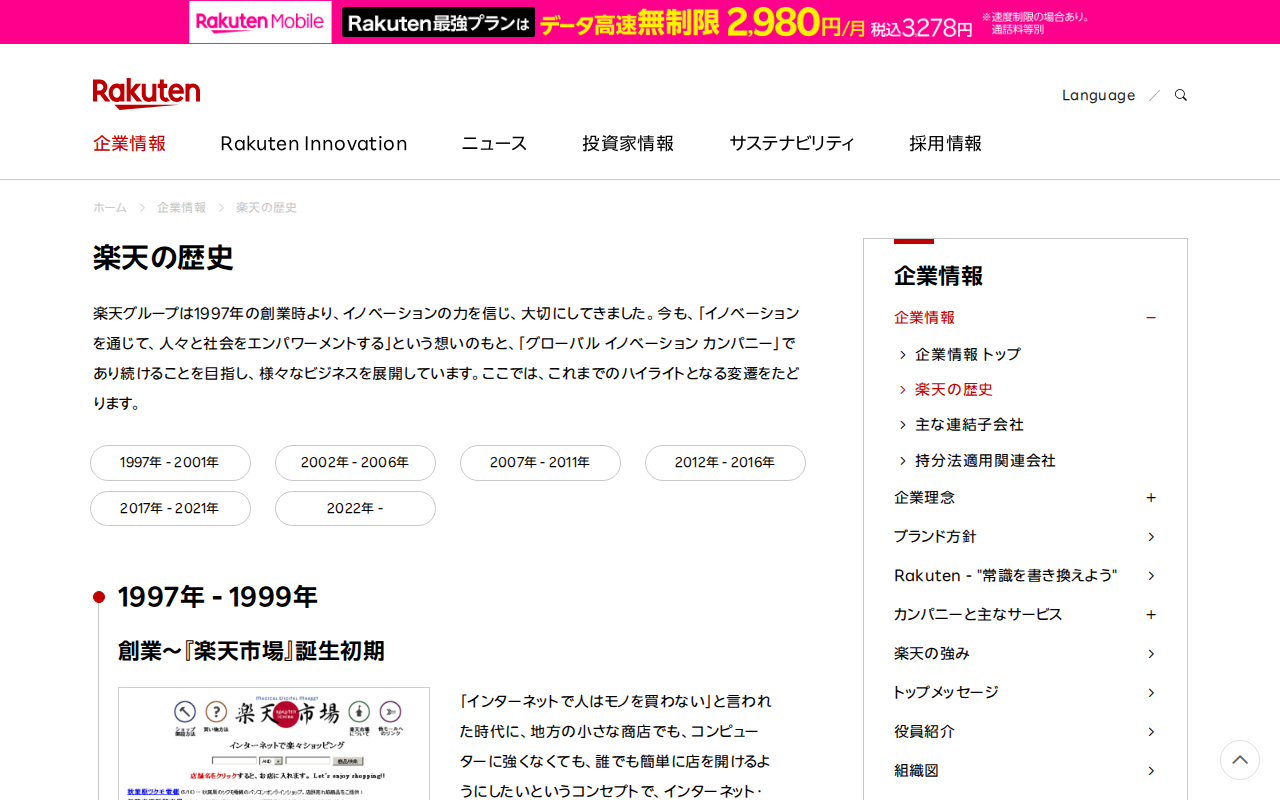
Task: Click the 楽天の歴史 breadcrumb text
Action: [266, 207]
